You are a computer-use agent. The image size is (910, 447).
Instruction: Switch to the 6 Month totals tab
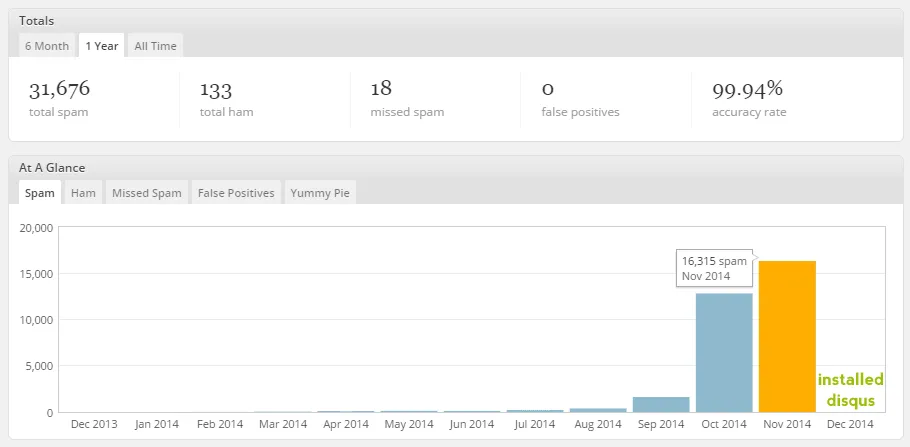point(46,46)
